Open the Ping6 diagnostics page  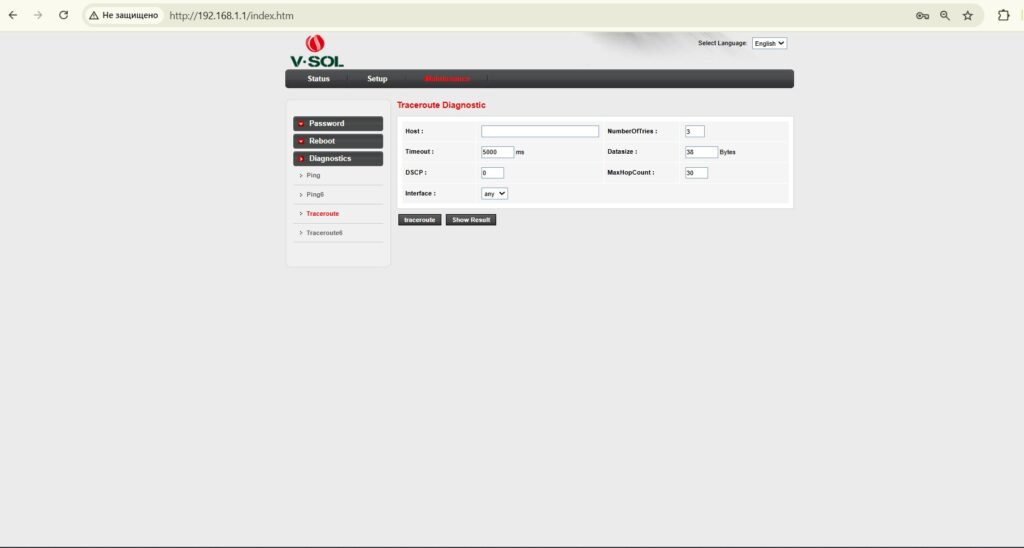(x=315, y=194)
